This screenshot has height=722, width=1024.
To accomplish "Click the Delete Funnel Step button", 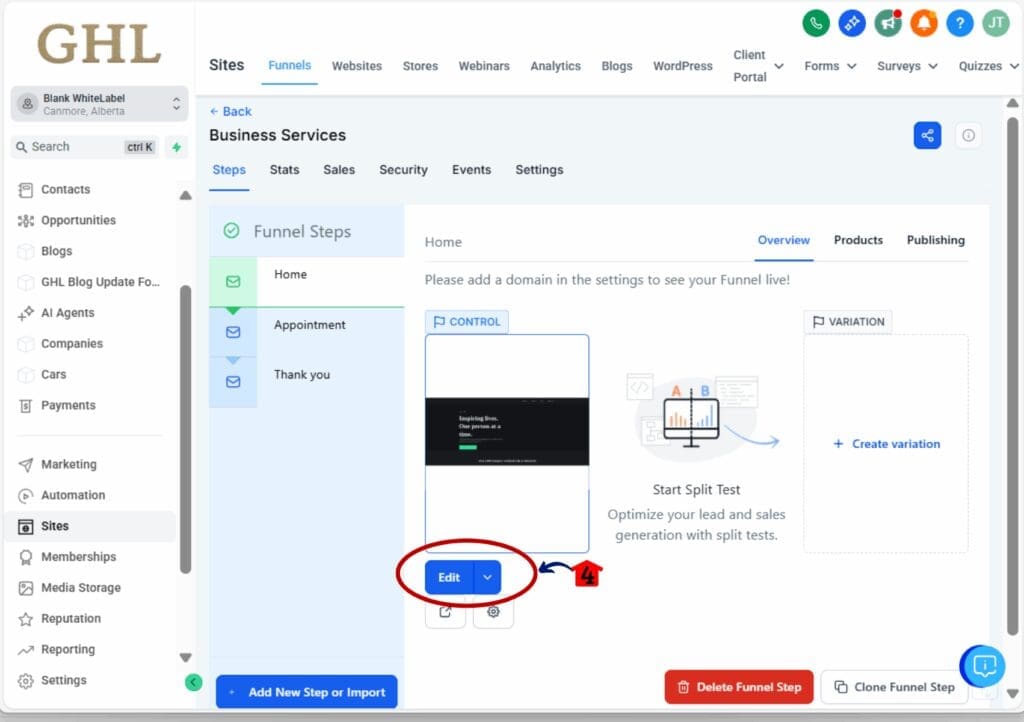I will click(x=739, y=687).
